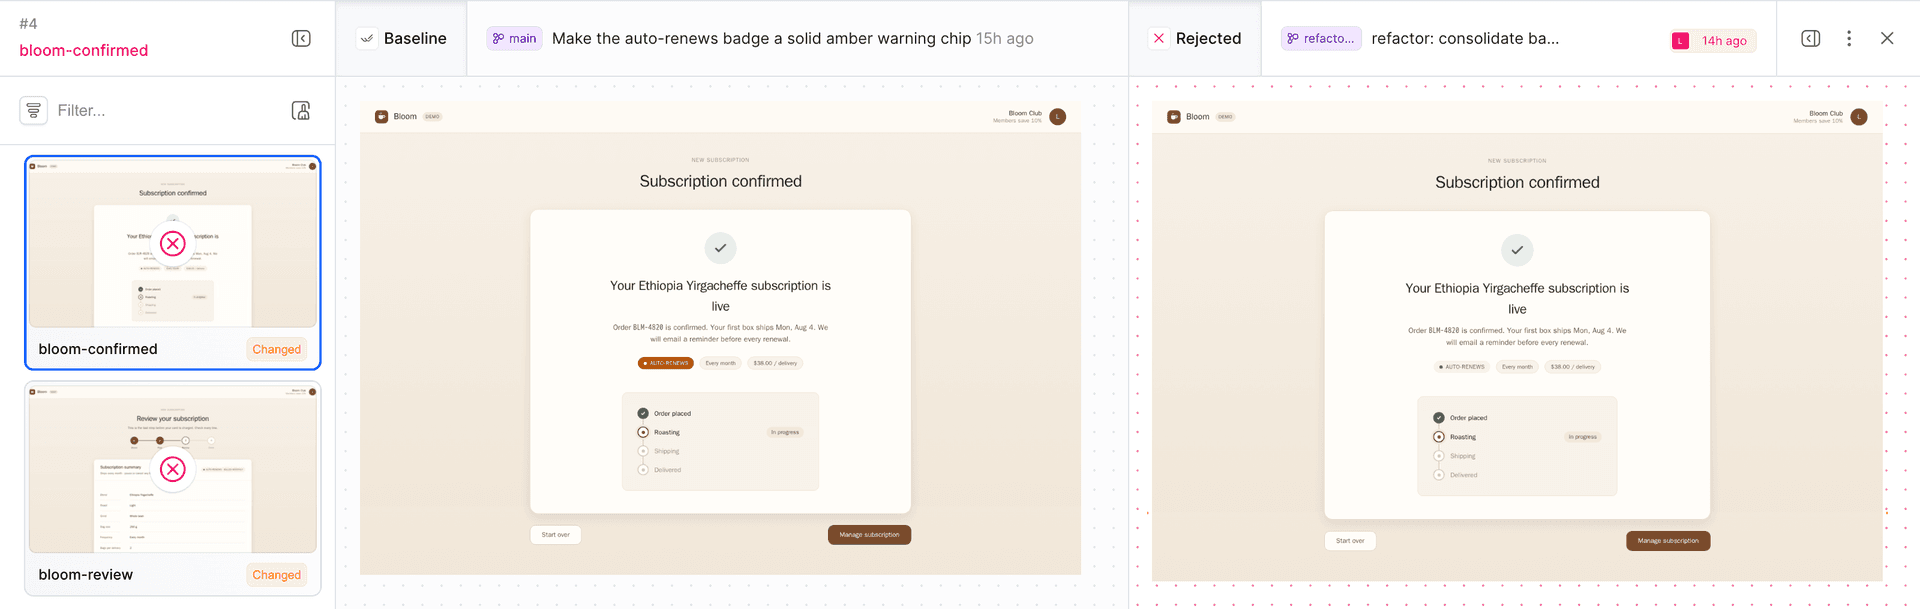Click the 'Every month' chip in the baseline
Viewport: 1920px width, 609px height.
[x=720, y=363]
